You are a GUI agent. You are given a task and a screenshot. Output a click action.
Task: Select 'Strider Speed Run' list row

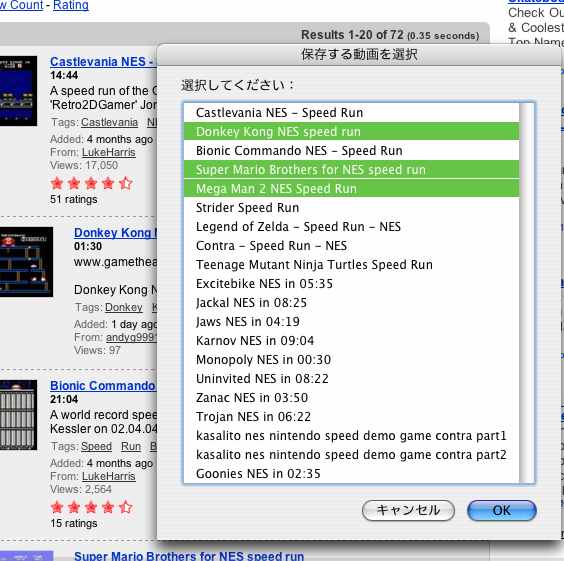coord(351,208)
